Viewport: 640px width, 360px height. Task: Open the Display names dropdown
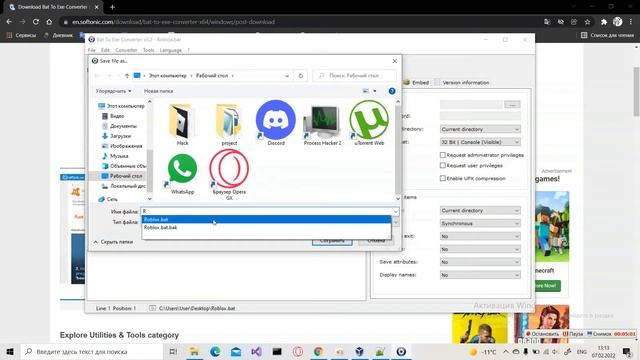coord(480,275)
